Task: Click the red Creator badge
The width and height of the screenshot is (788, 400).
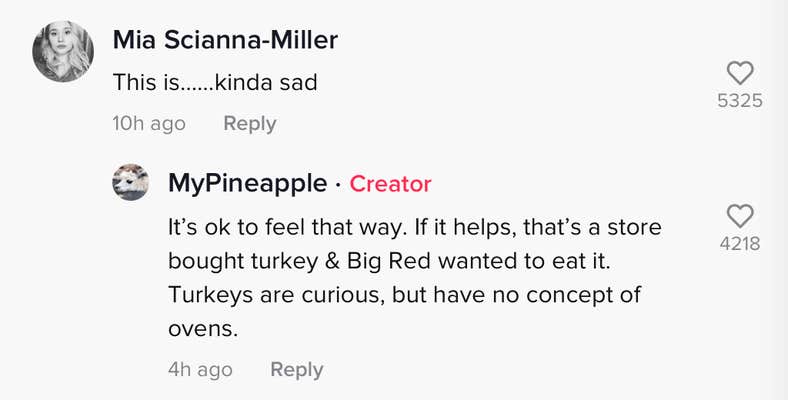Action: [391, 184]
